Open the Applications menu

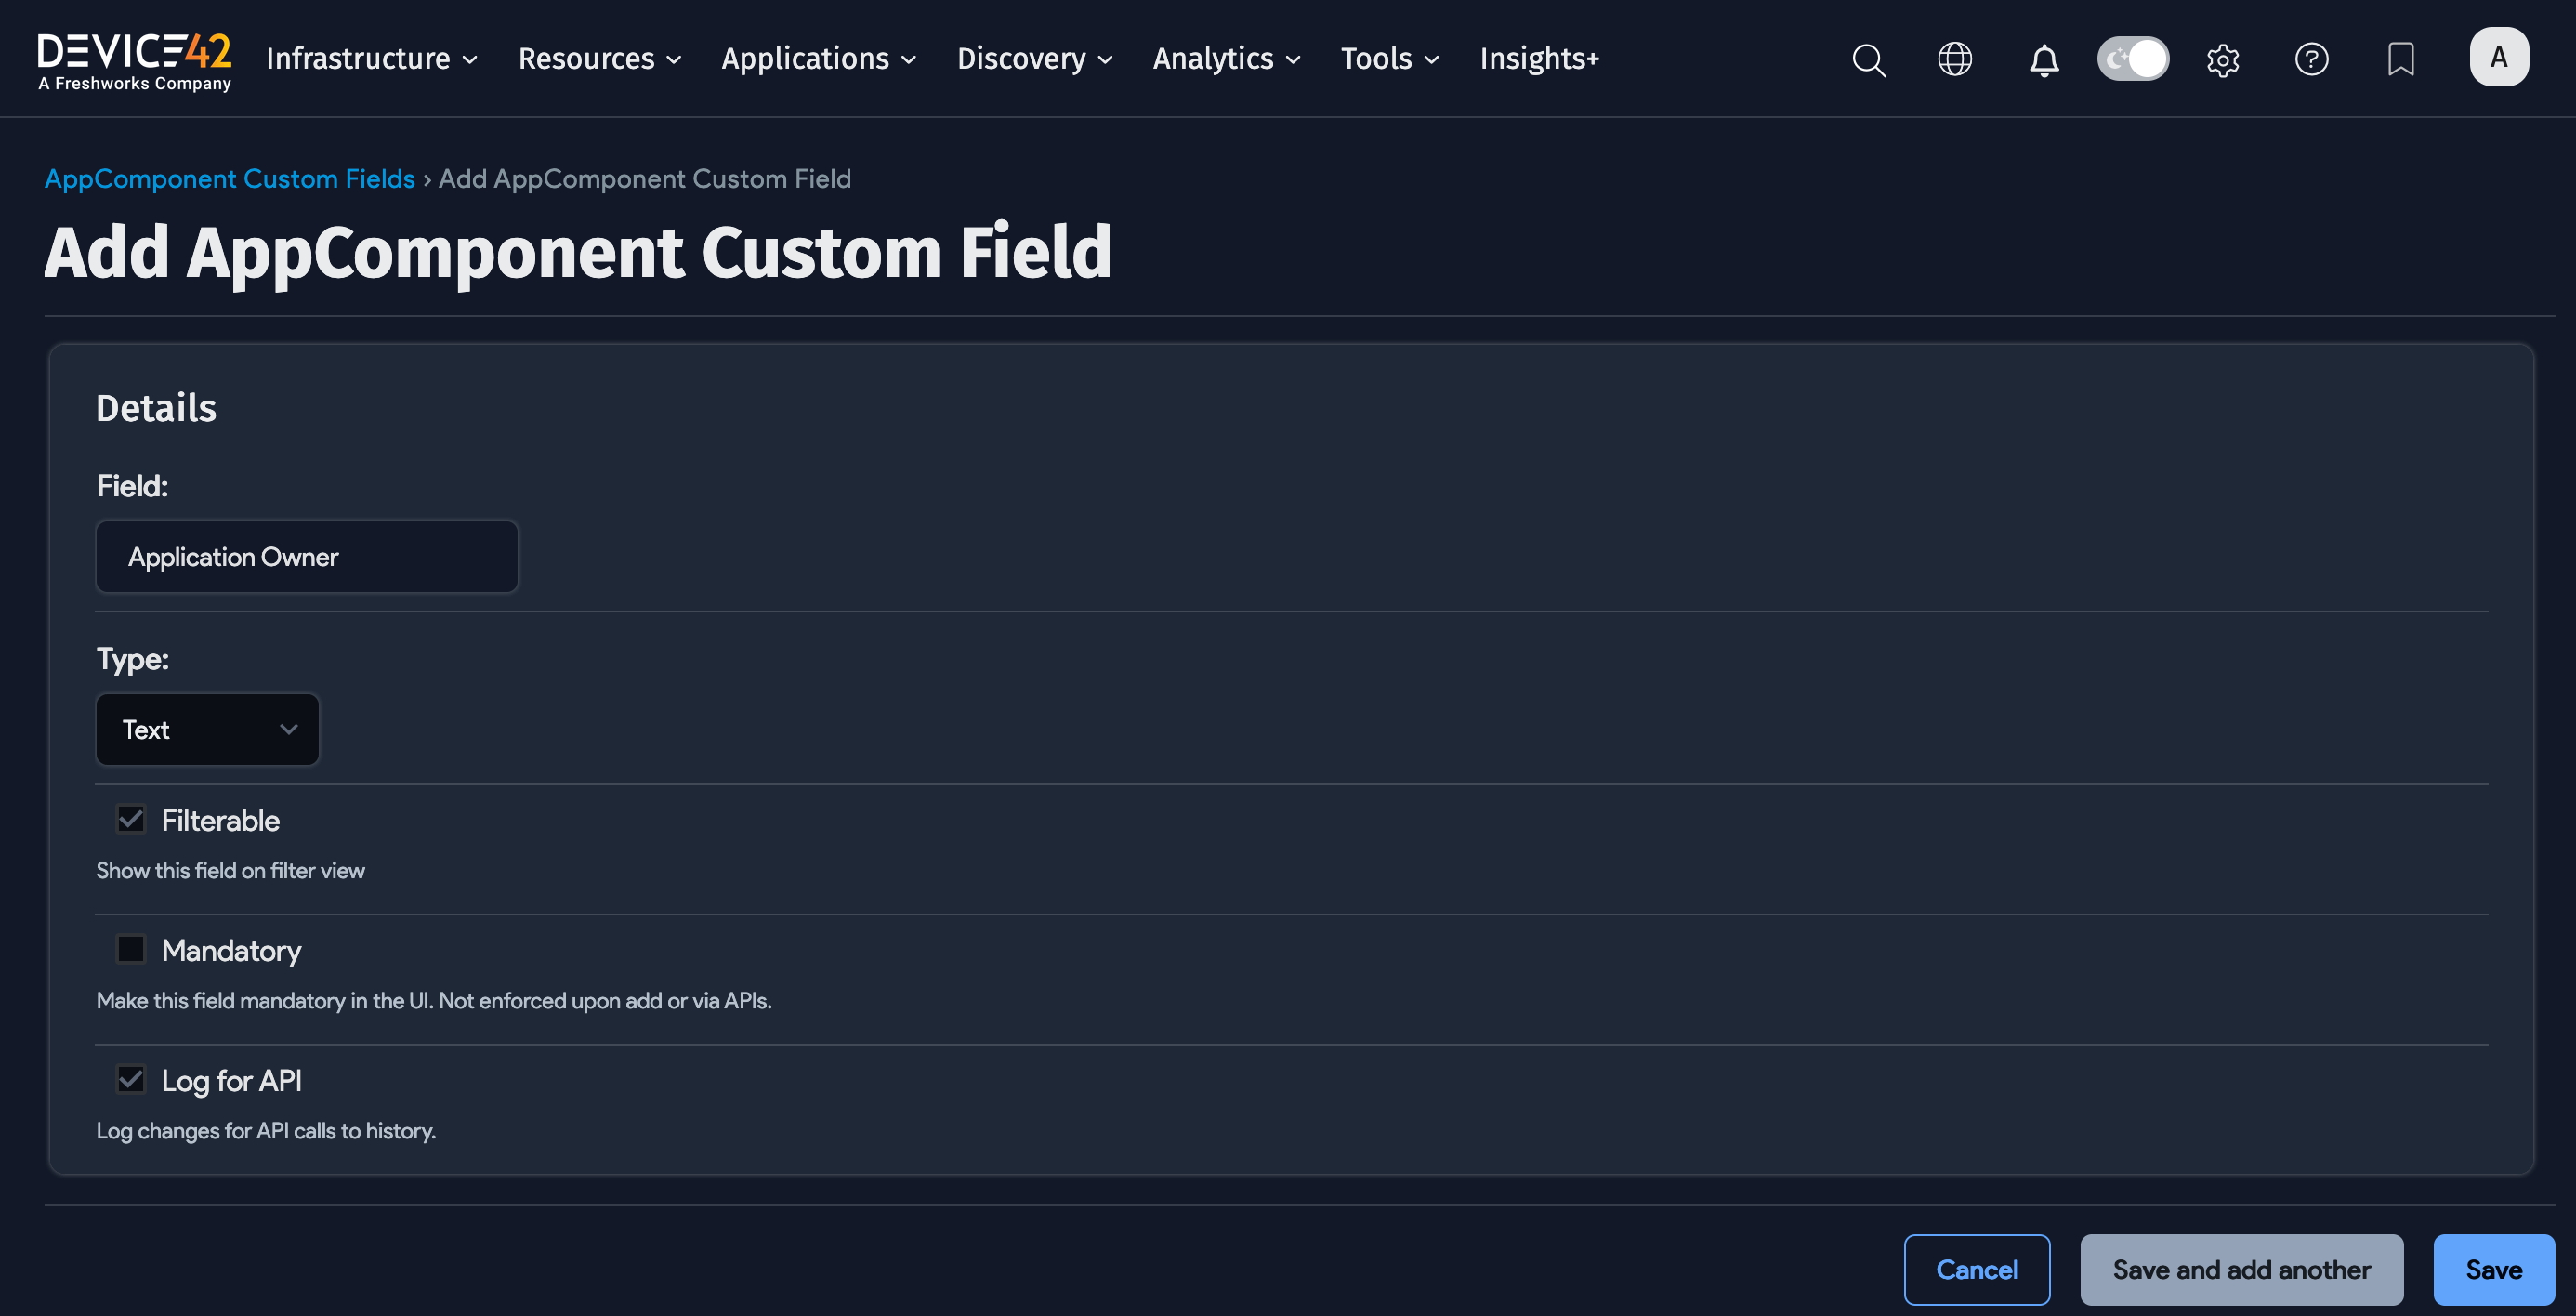pyautogui.click(x=818, y=59)
